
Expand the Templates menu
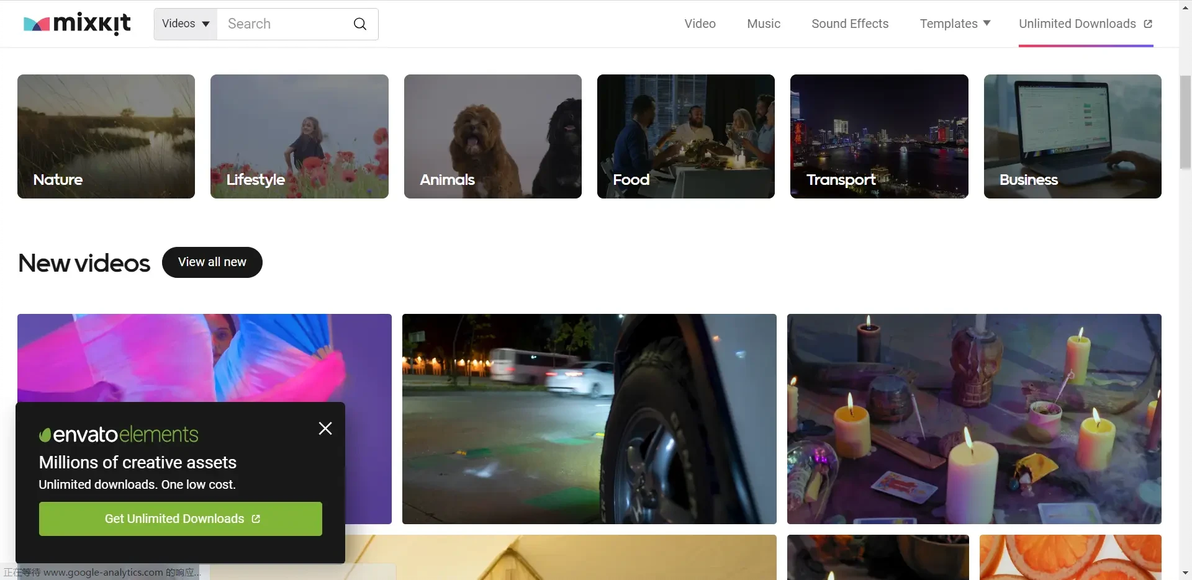click(x=955, y=24)
